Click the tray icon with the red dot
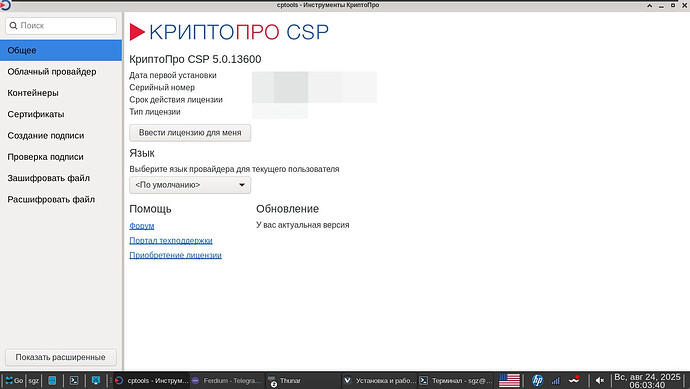This screenshot has height=389, width=690. coord(574,380)
